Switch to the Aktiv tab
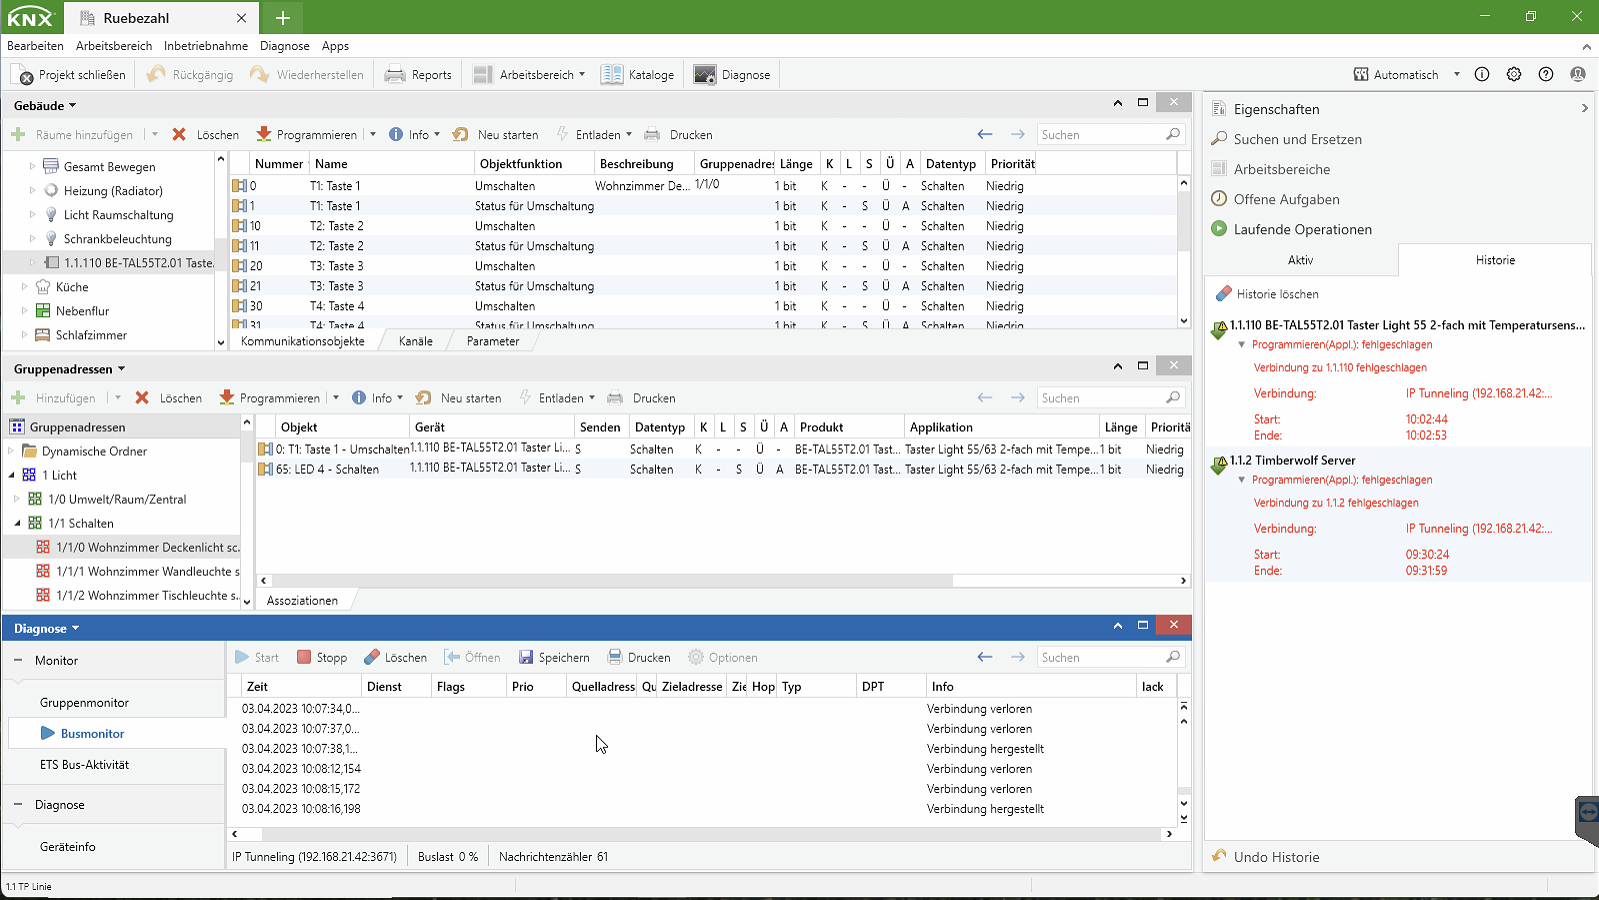This screenshot has height=900, width=1599. [x=1300, y=260]
